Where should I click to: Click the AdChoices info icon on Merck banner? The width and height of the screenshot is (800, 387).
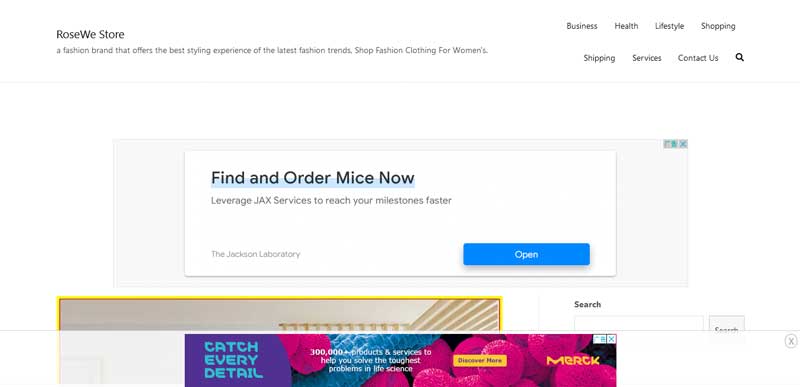600,339
